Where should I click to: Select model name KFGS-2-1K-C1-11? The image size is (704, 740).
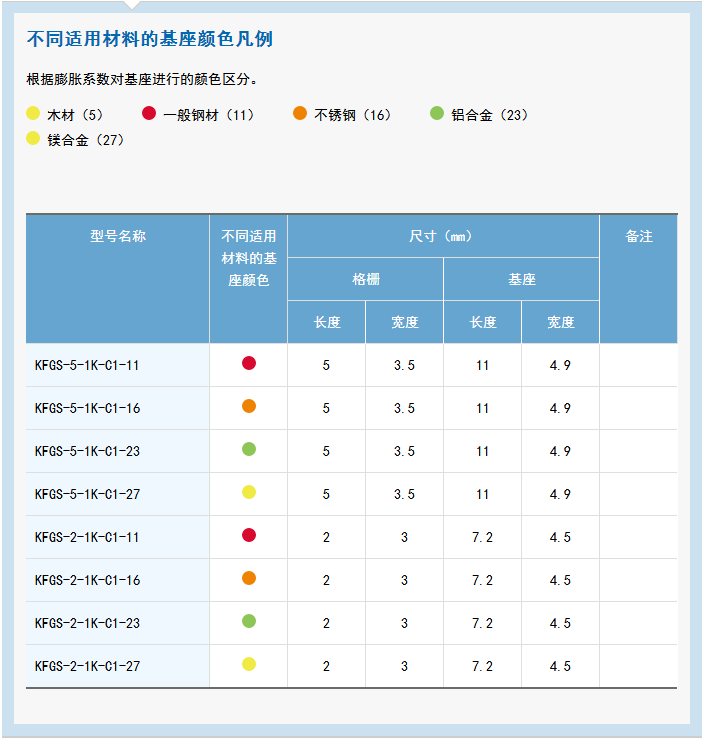(87, 537)
